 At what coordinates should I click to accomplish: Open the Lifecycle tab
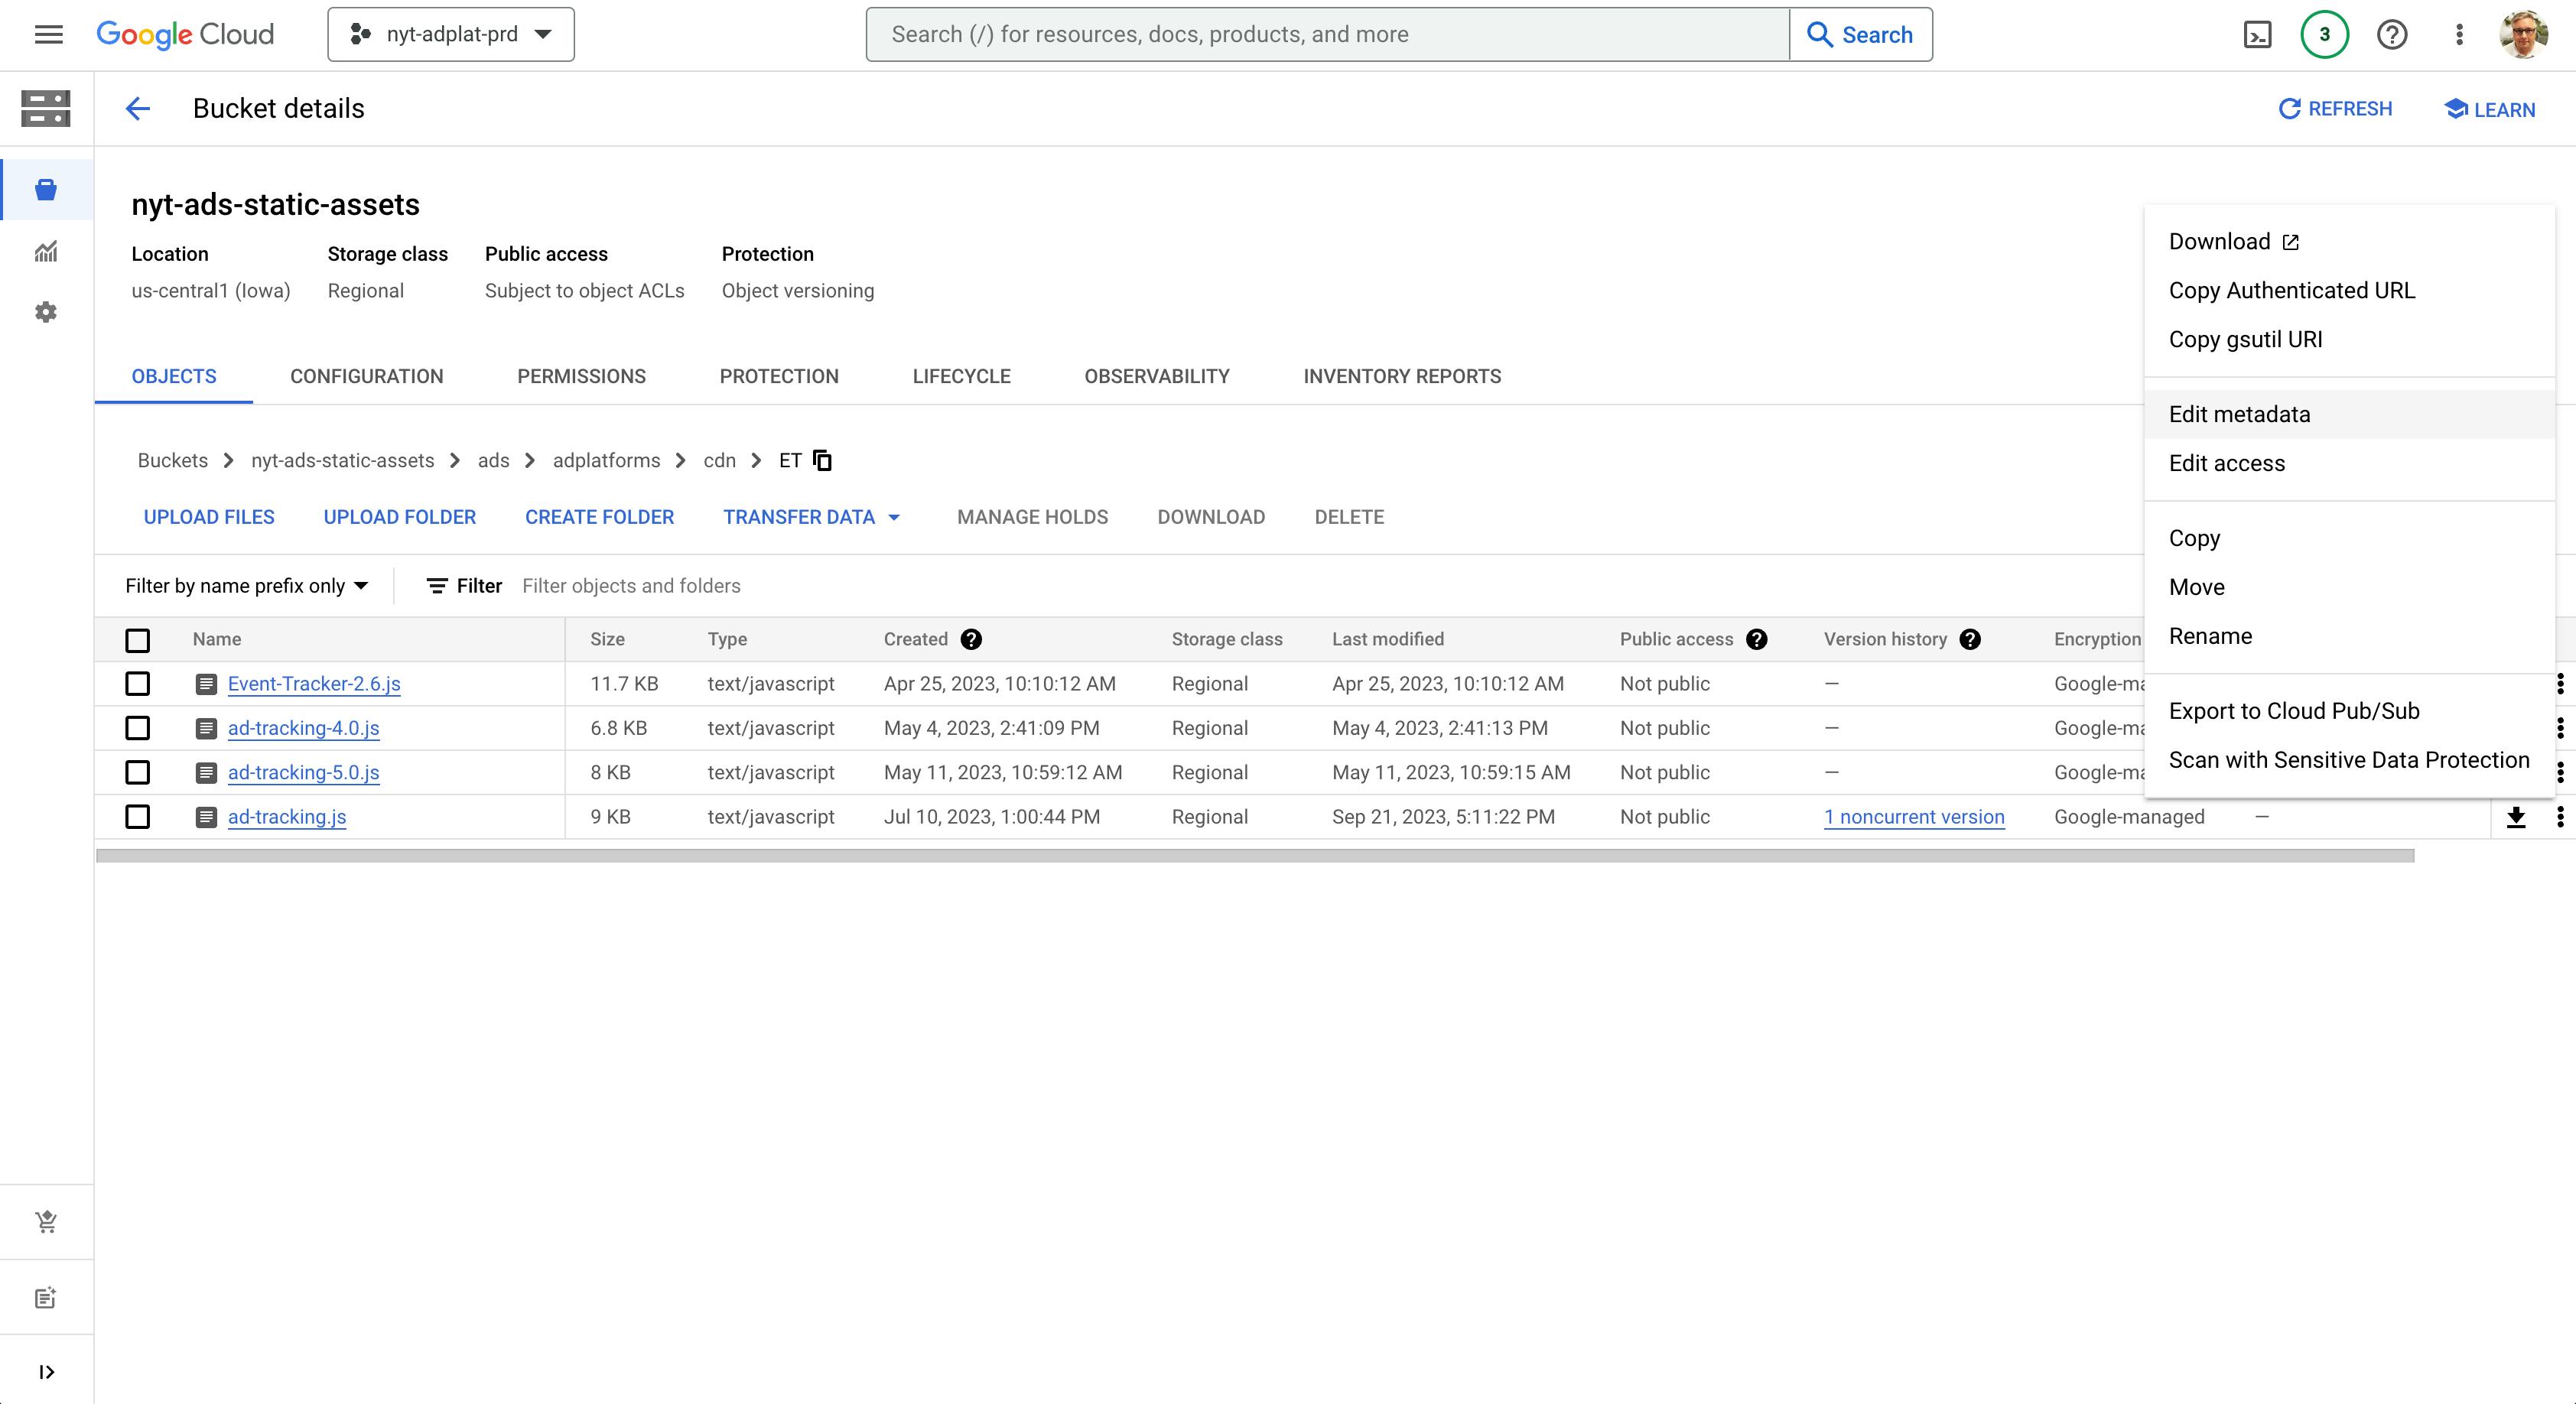click(x=962, y=377)
